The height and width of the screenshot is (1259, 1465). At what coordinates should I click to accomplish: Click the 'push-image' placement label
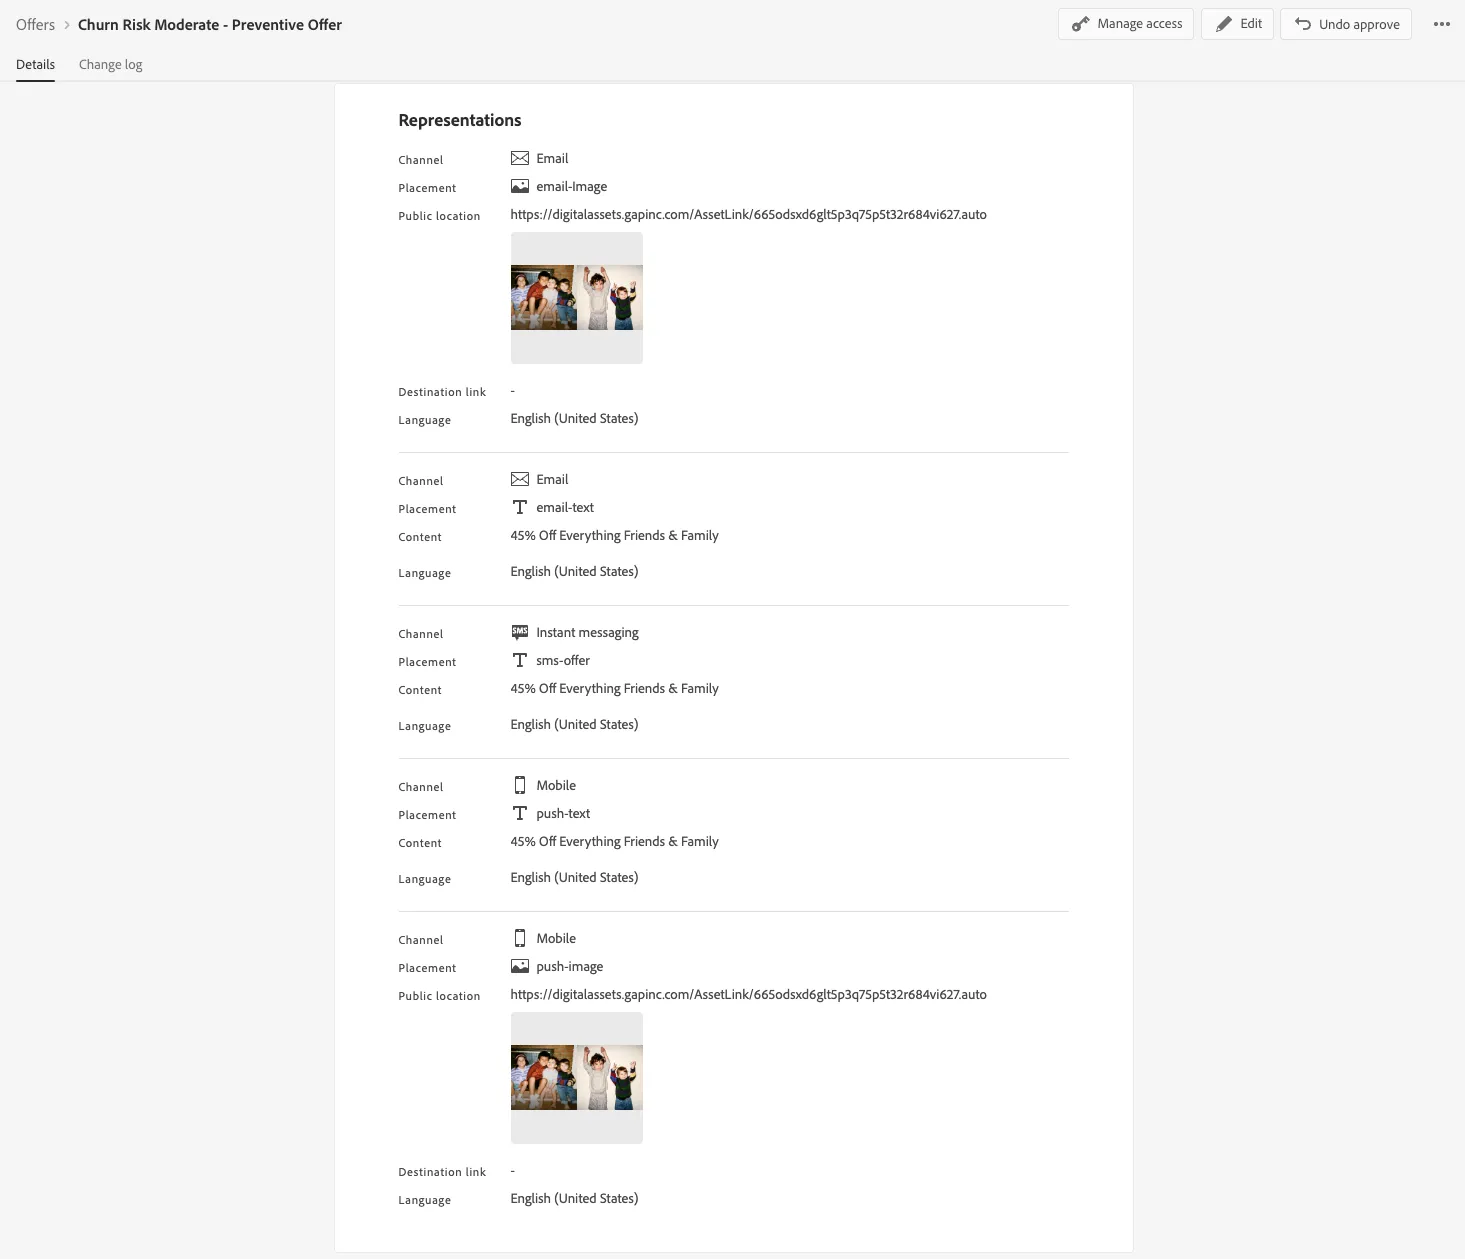click(570, 967)
